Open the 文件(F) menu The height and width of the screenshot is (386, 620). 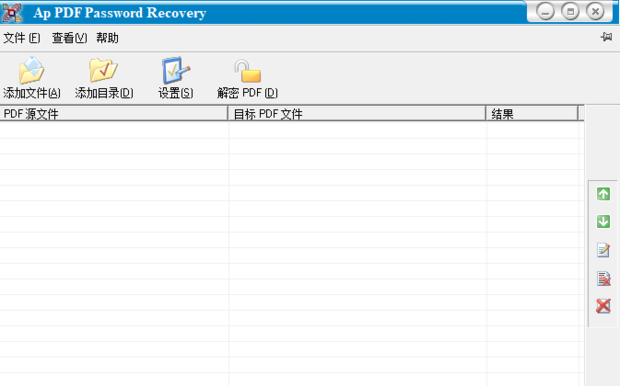(22, 38)
